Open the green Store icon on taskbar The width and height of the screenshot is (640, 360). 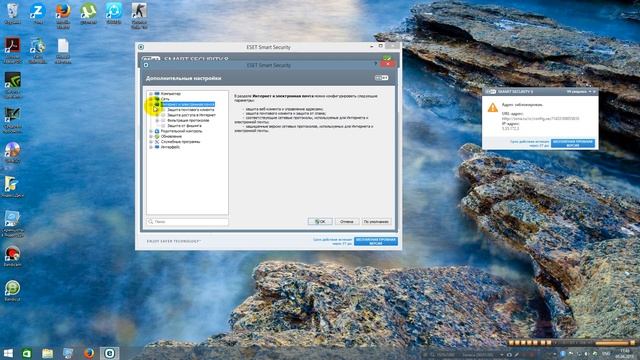coord(27,353)
